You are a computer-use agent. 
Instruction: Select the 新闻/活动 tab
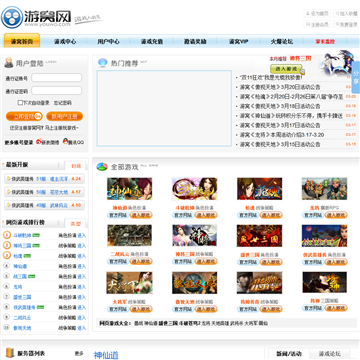pyautogui.click(x=288, y=354)
